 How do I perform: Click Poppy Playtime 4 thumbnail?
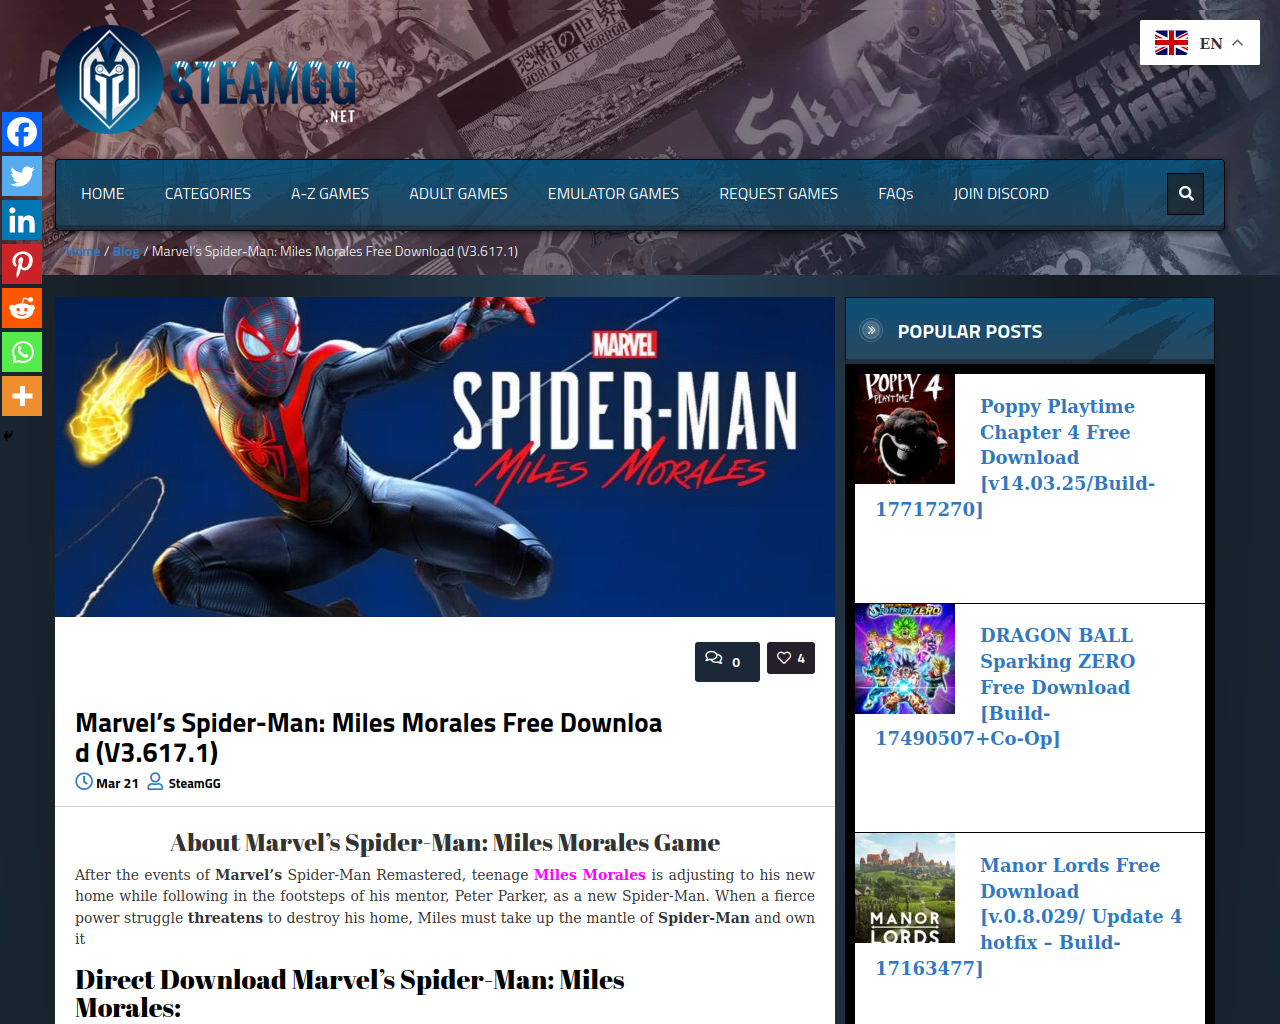pyautogui.click(x=905, y=429)
